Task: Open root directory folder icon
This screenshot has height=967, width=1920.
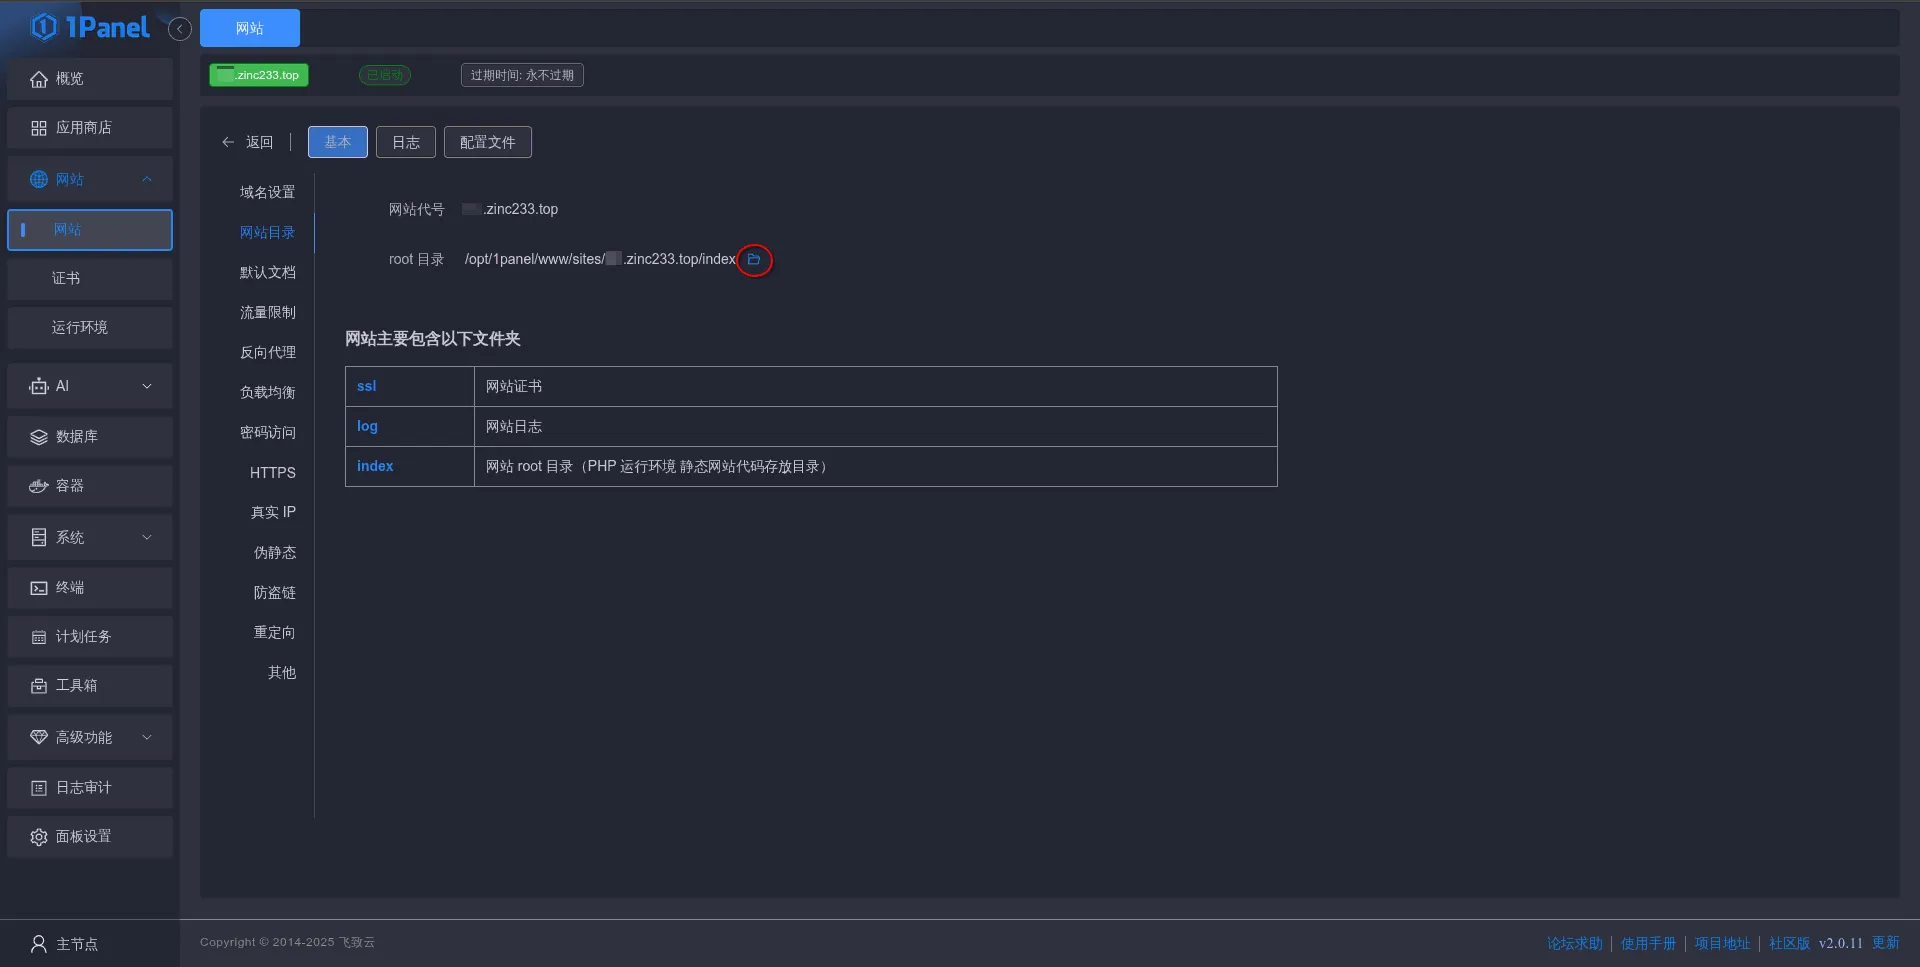Action: [x=754, y=260]
